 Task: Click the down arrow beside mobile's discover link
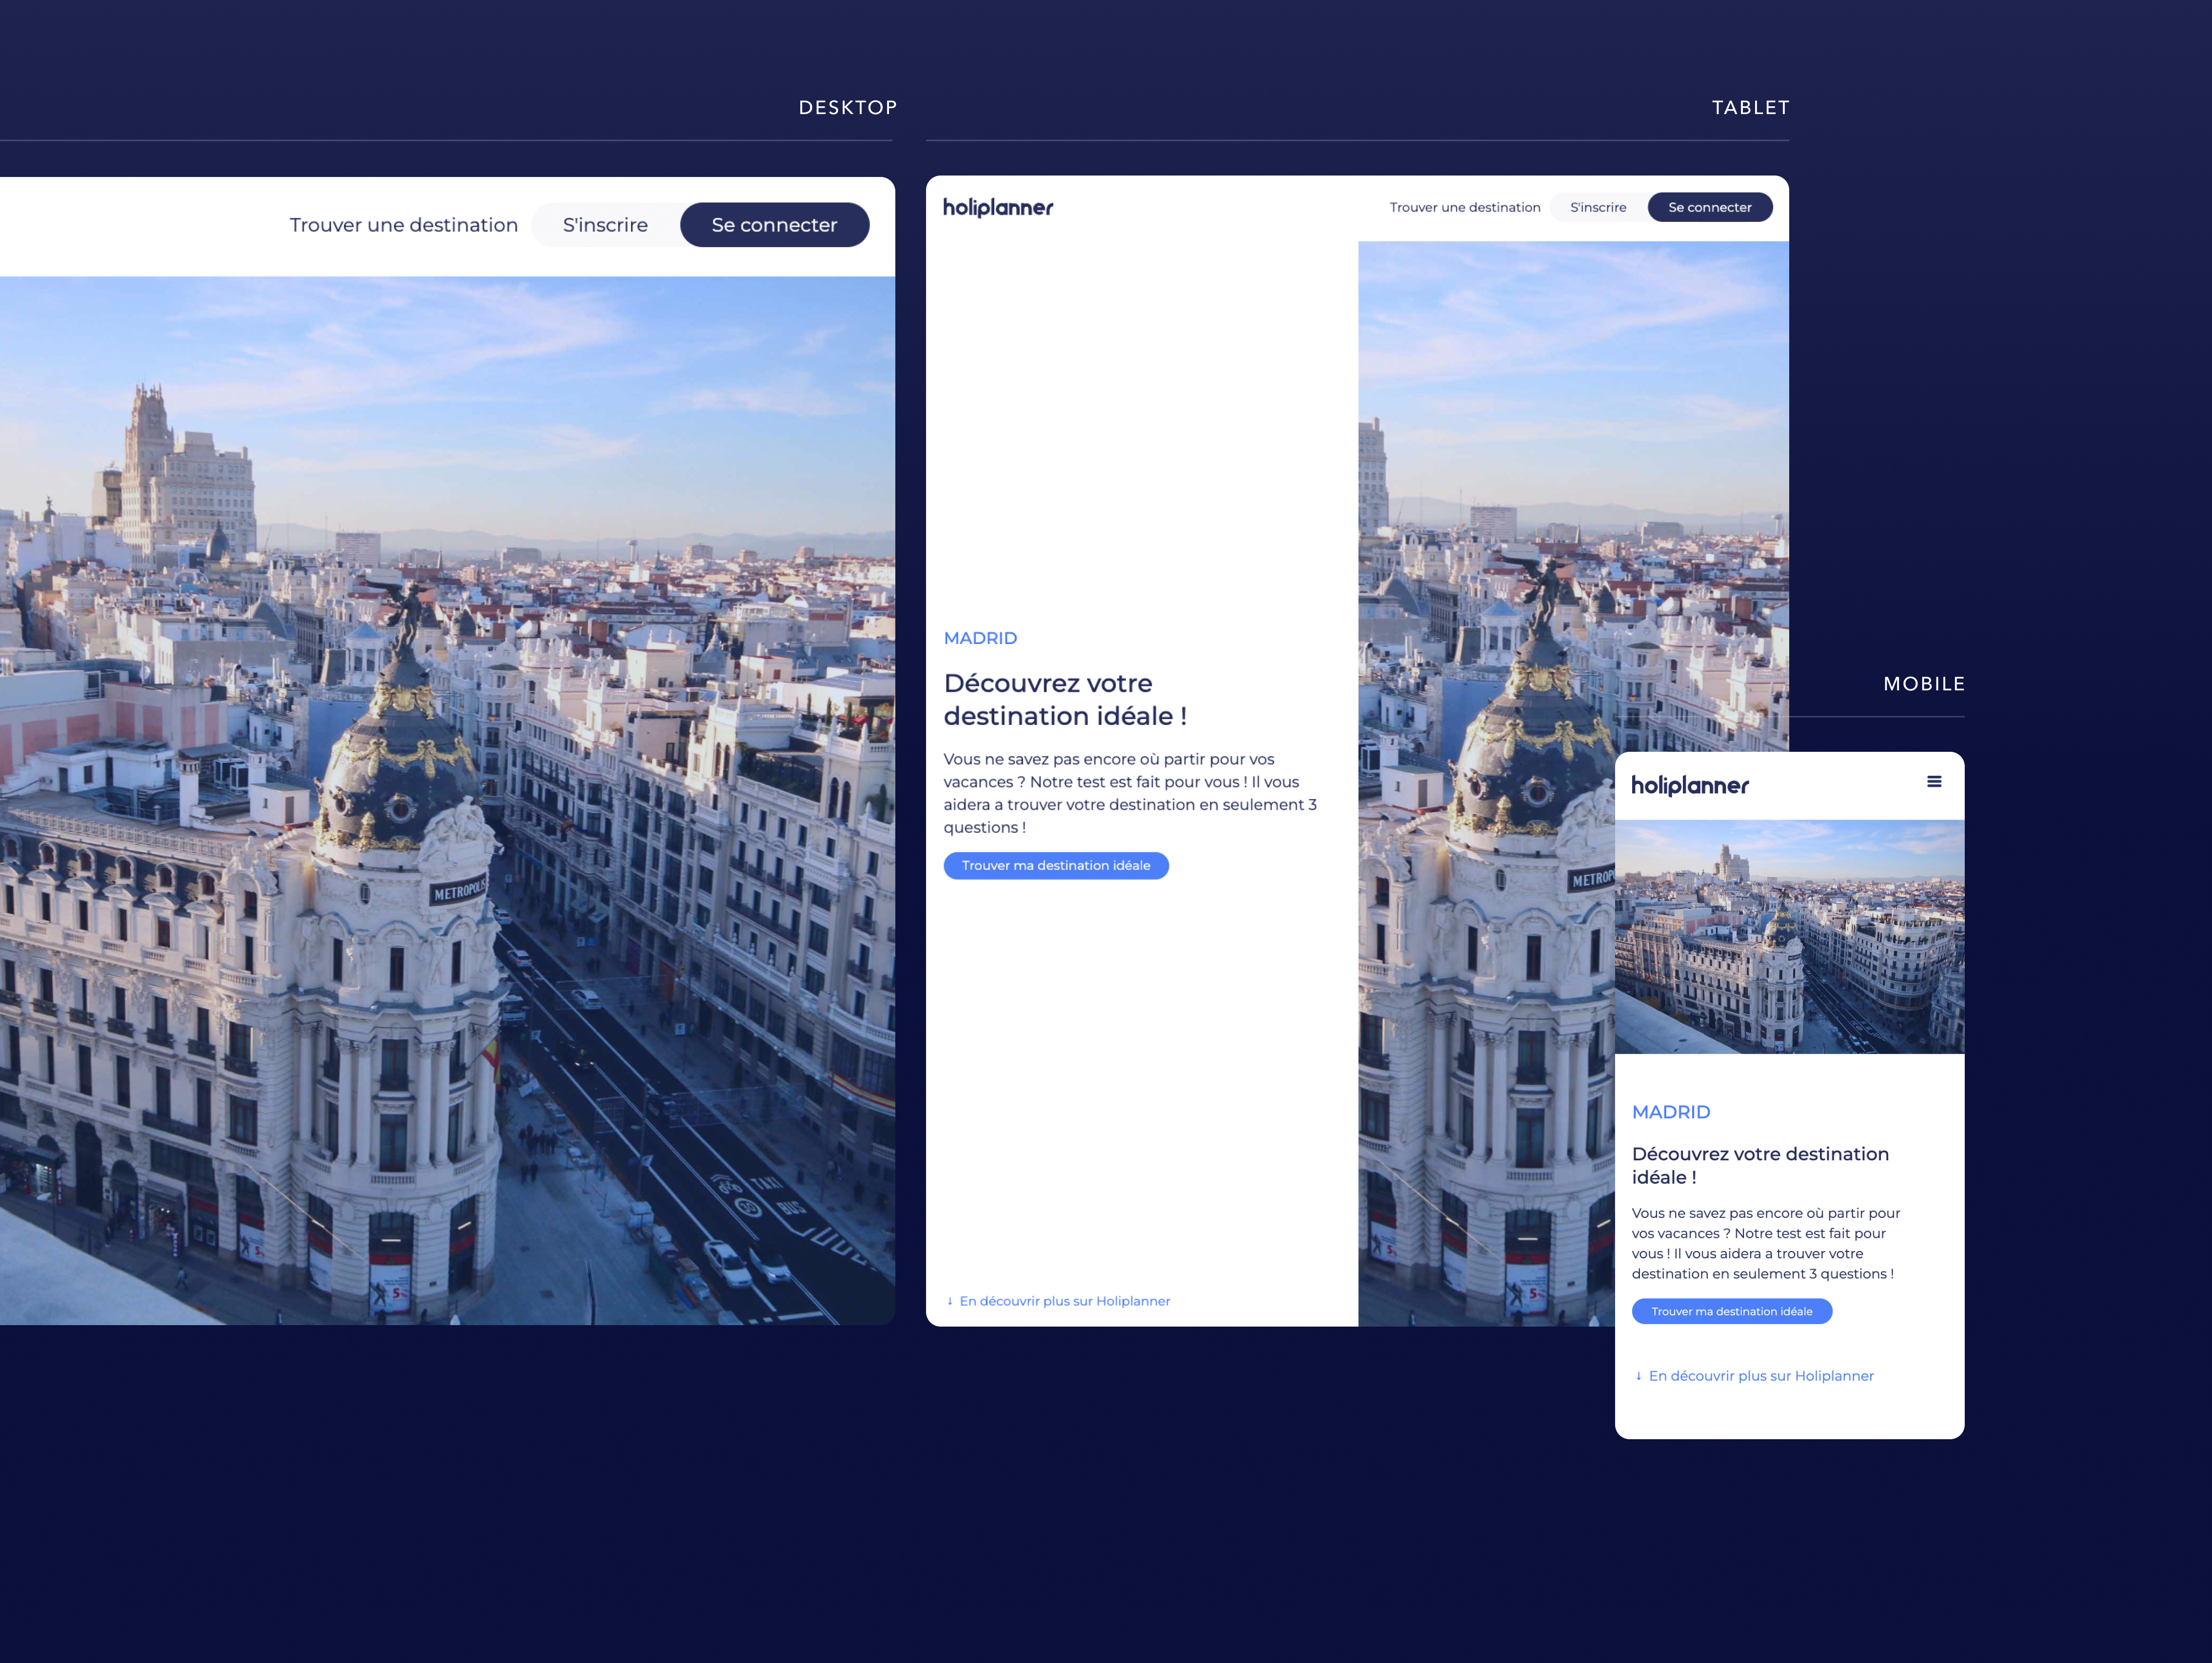click(1638, 1375)
